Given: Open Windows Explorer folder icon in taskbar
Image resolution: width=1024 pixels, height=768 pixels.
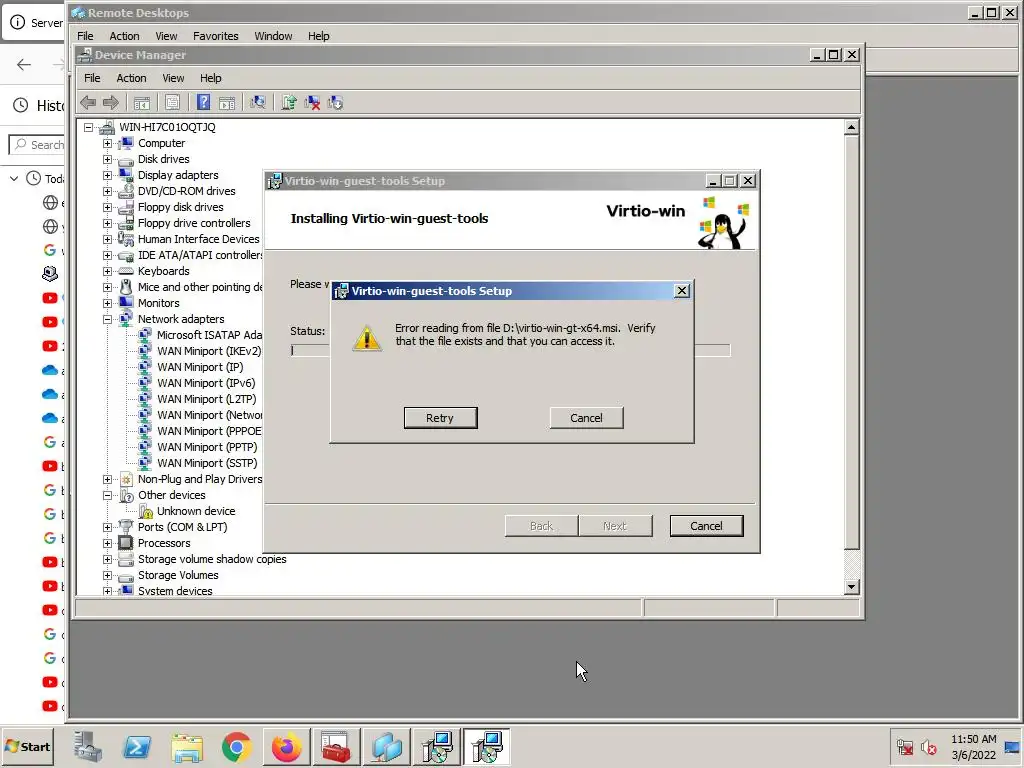Looking at the screenshot, I should (187, 747).
